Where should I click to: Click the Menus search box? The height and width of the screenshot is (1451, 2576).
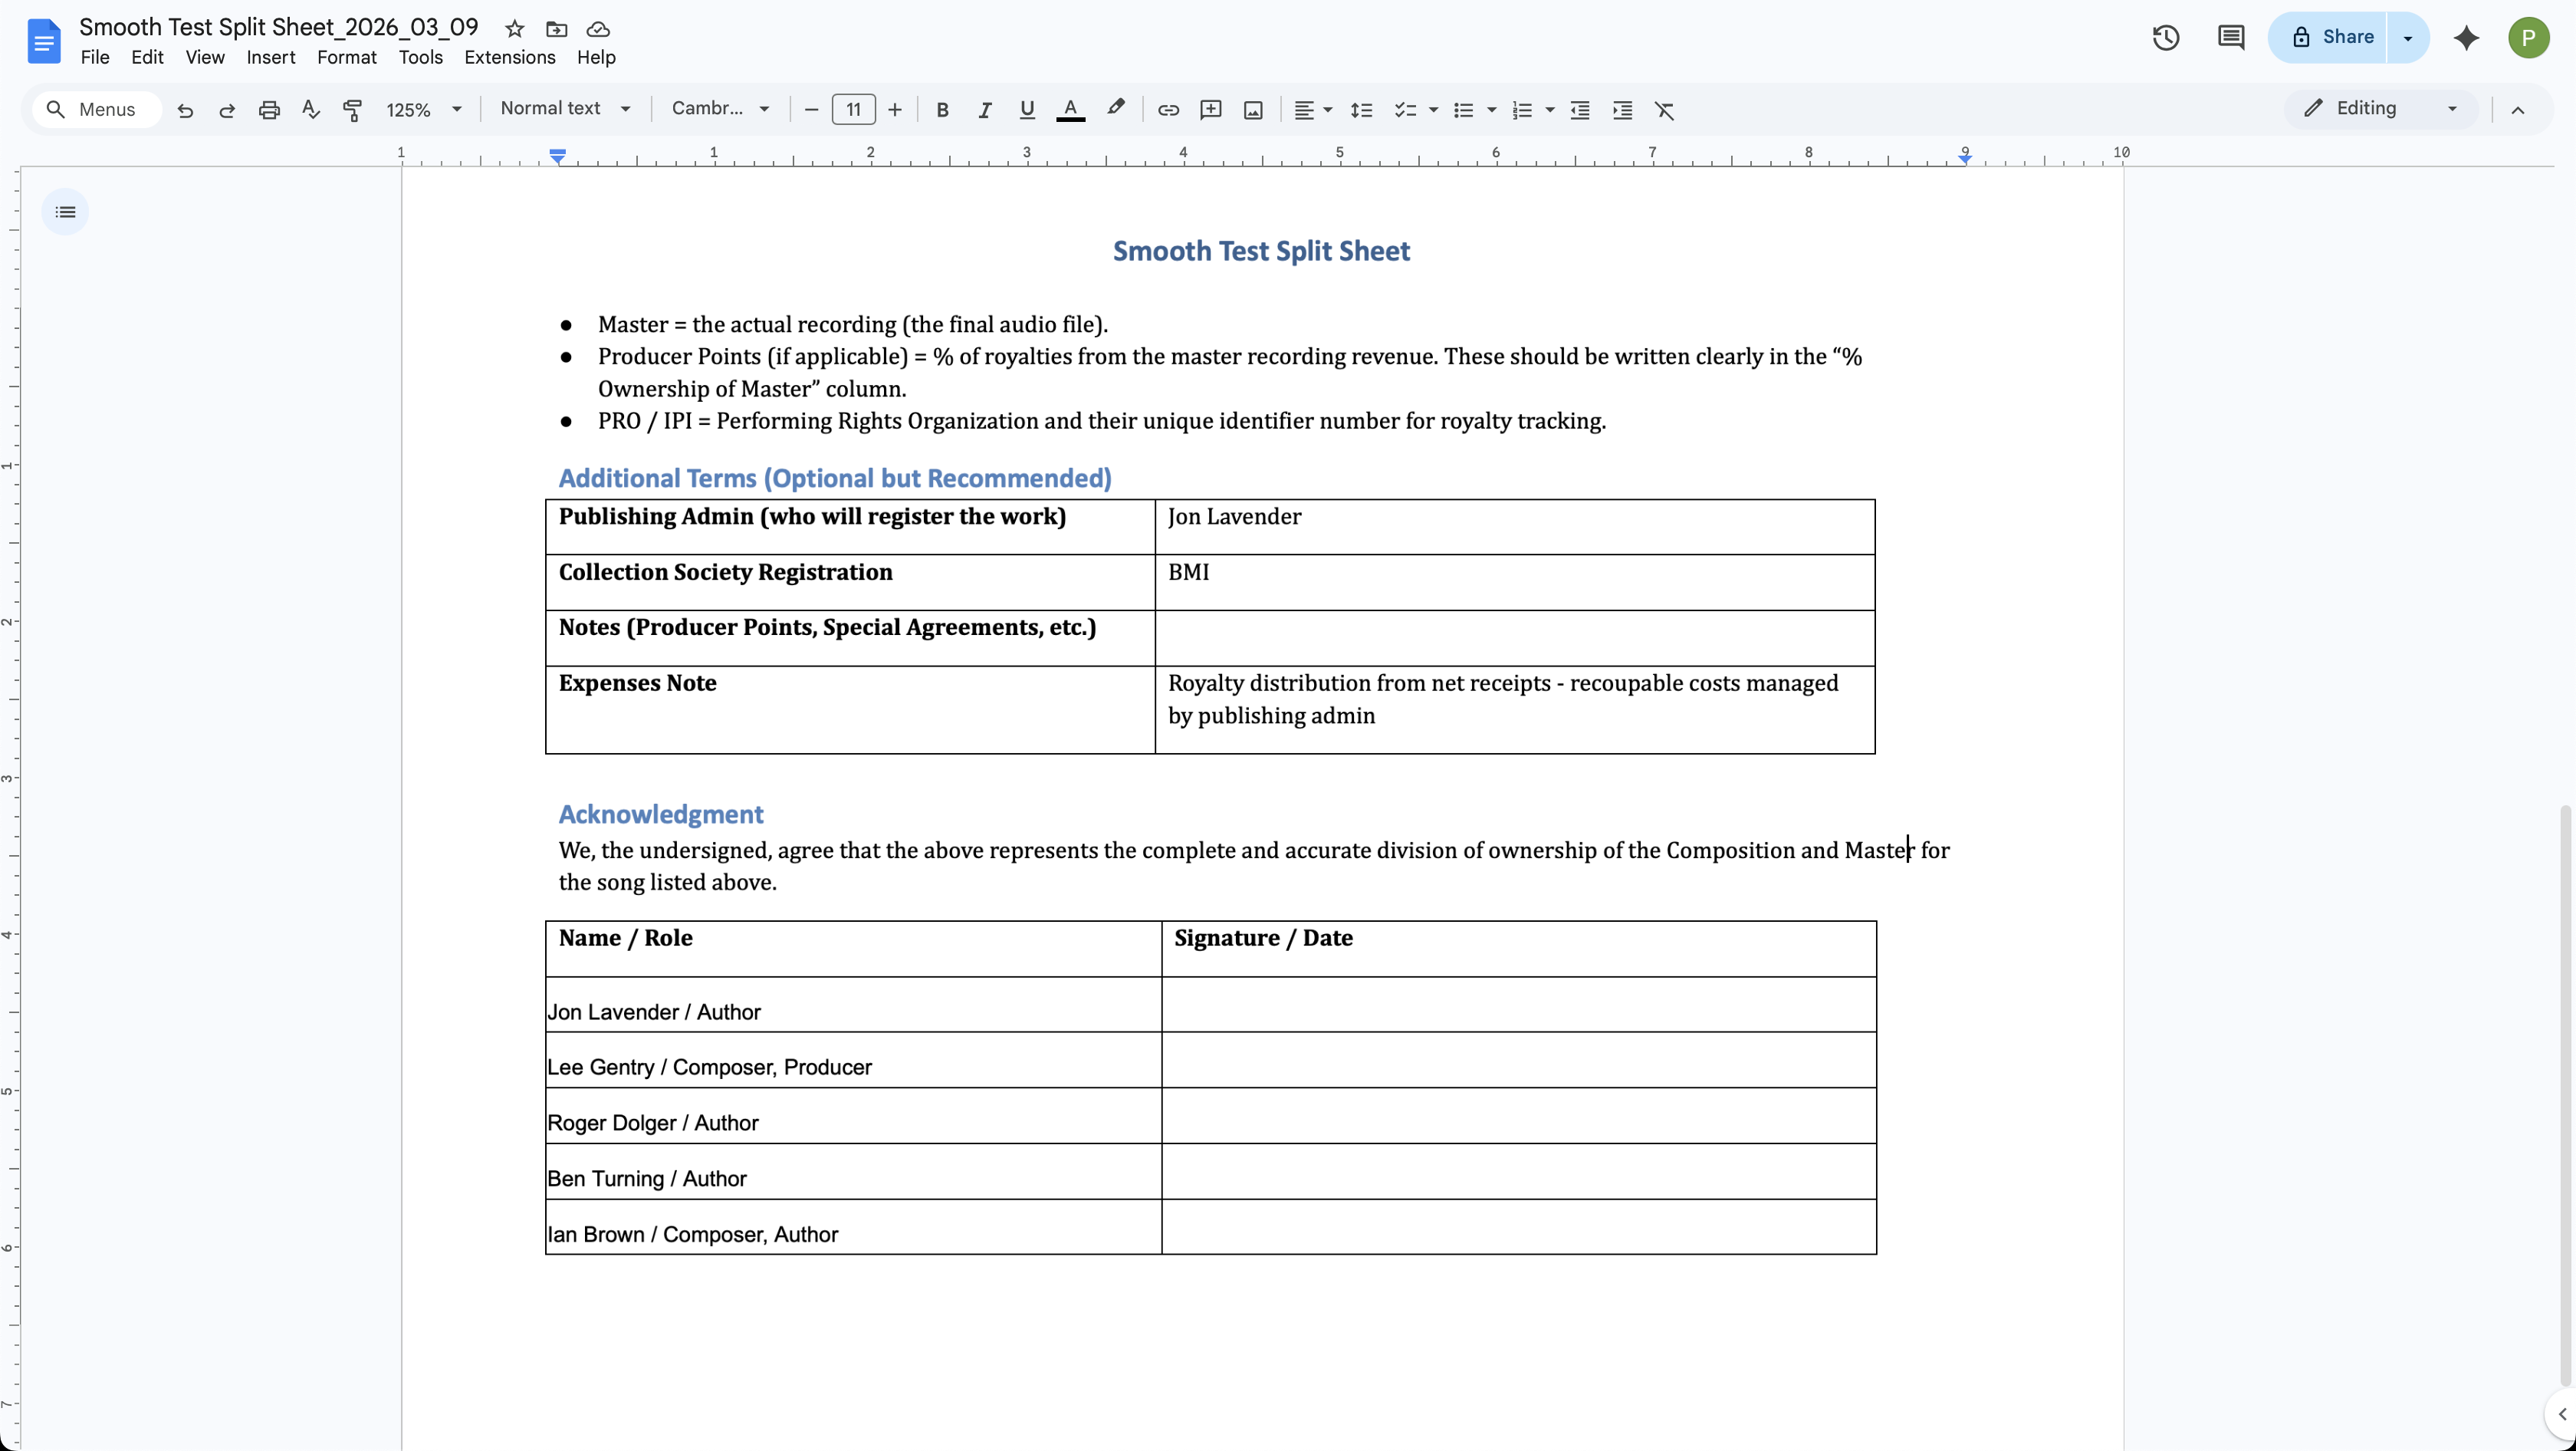tap(96, 110)
